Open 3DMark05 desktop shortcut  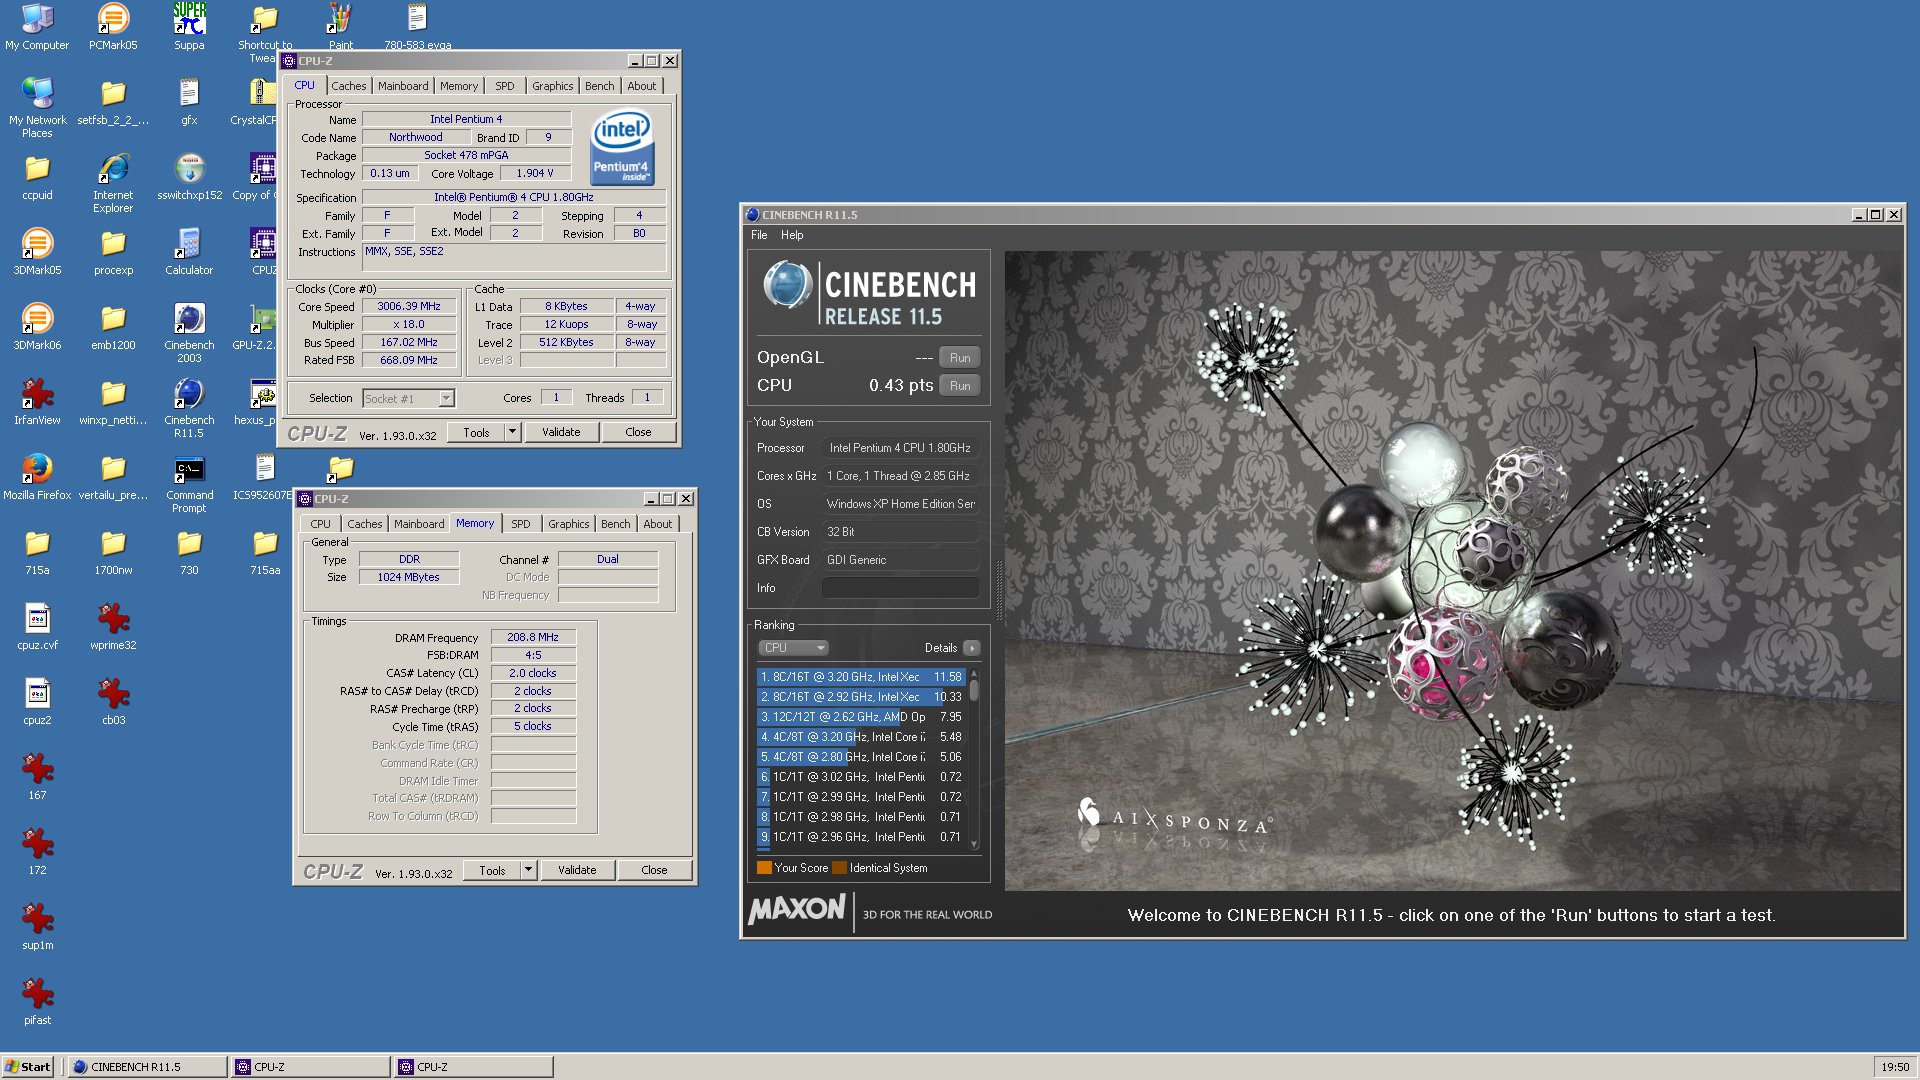pos(37,252)
